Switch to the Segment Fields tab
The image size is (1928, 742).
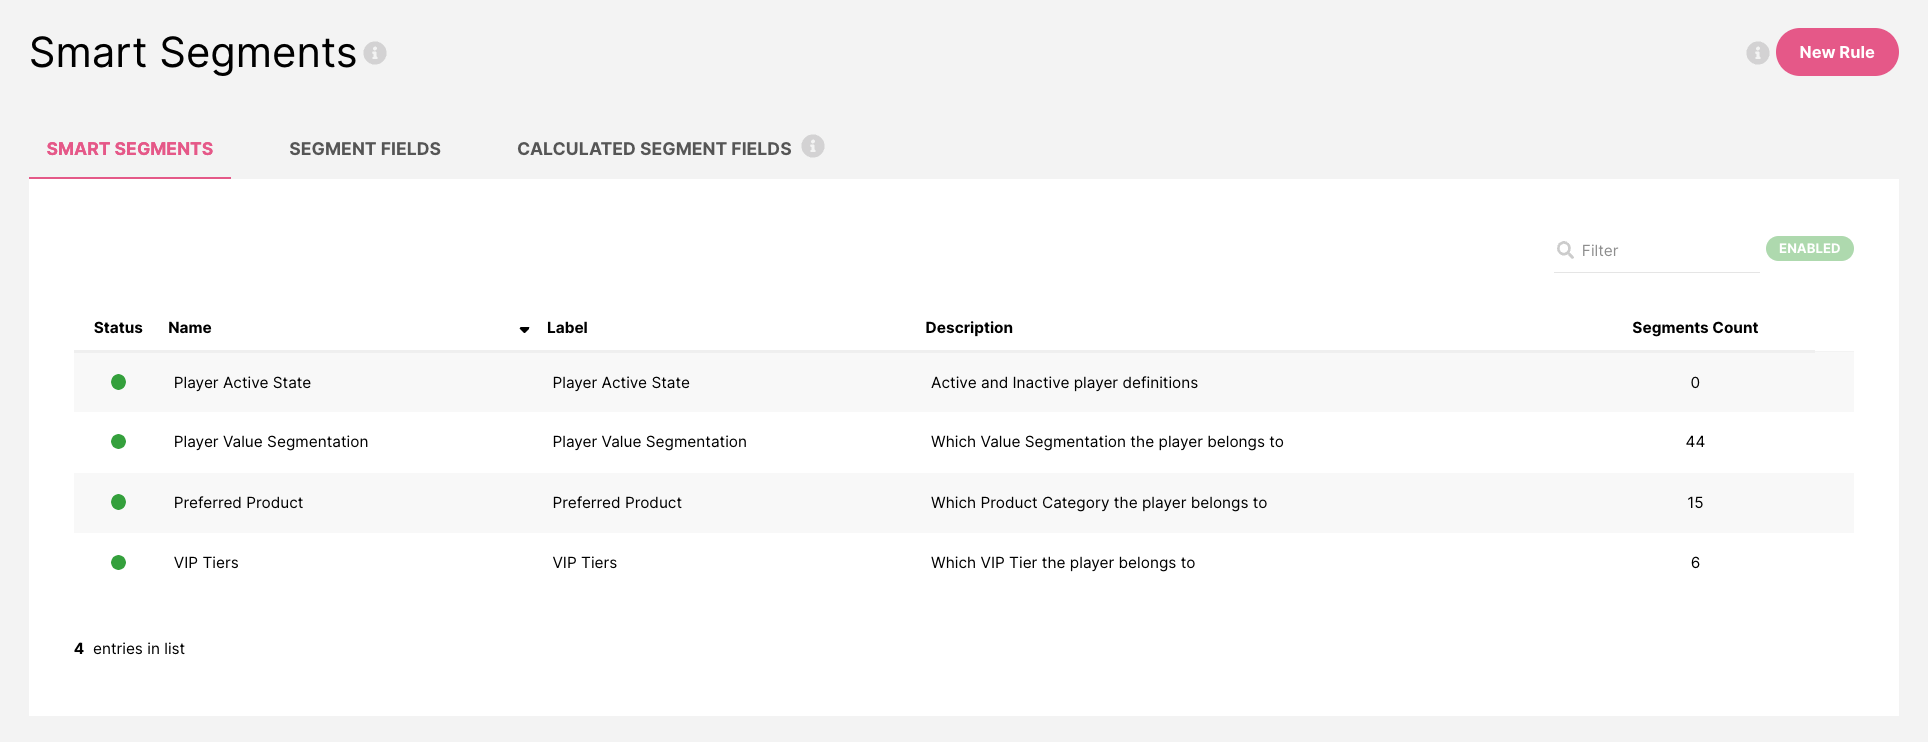(x=365, y=149)
